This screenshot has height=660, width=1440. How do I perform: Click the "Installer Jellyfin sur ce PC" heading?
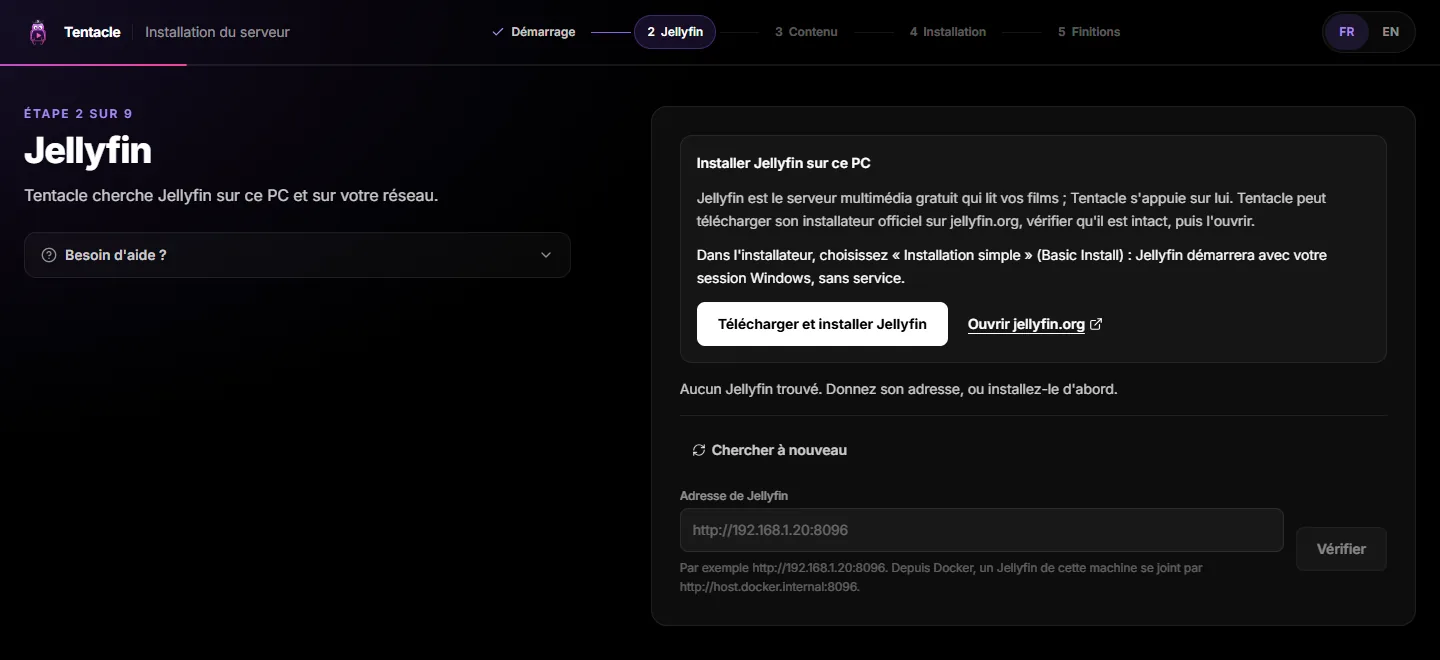(x=783, y=163)
